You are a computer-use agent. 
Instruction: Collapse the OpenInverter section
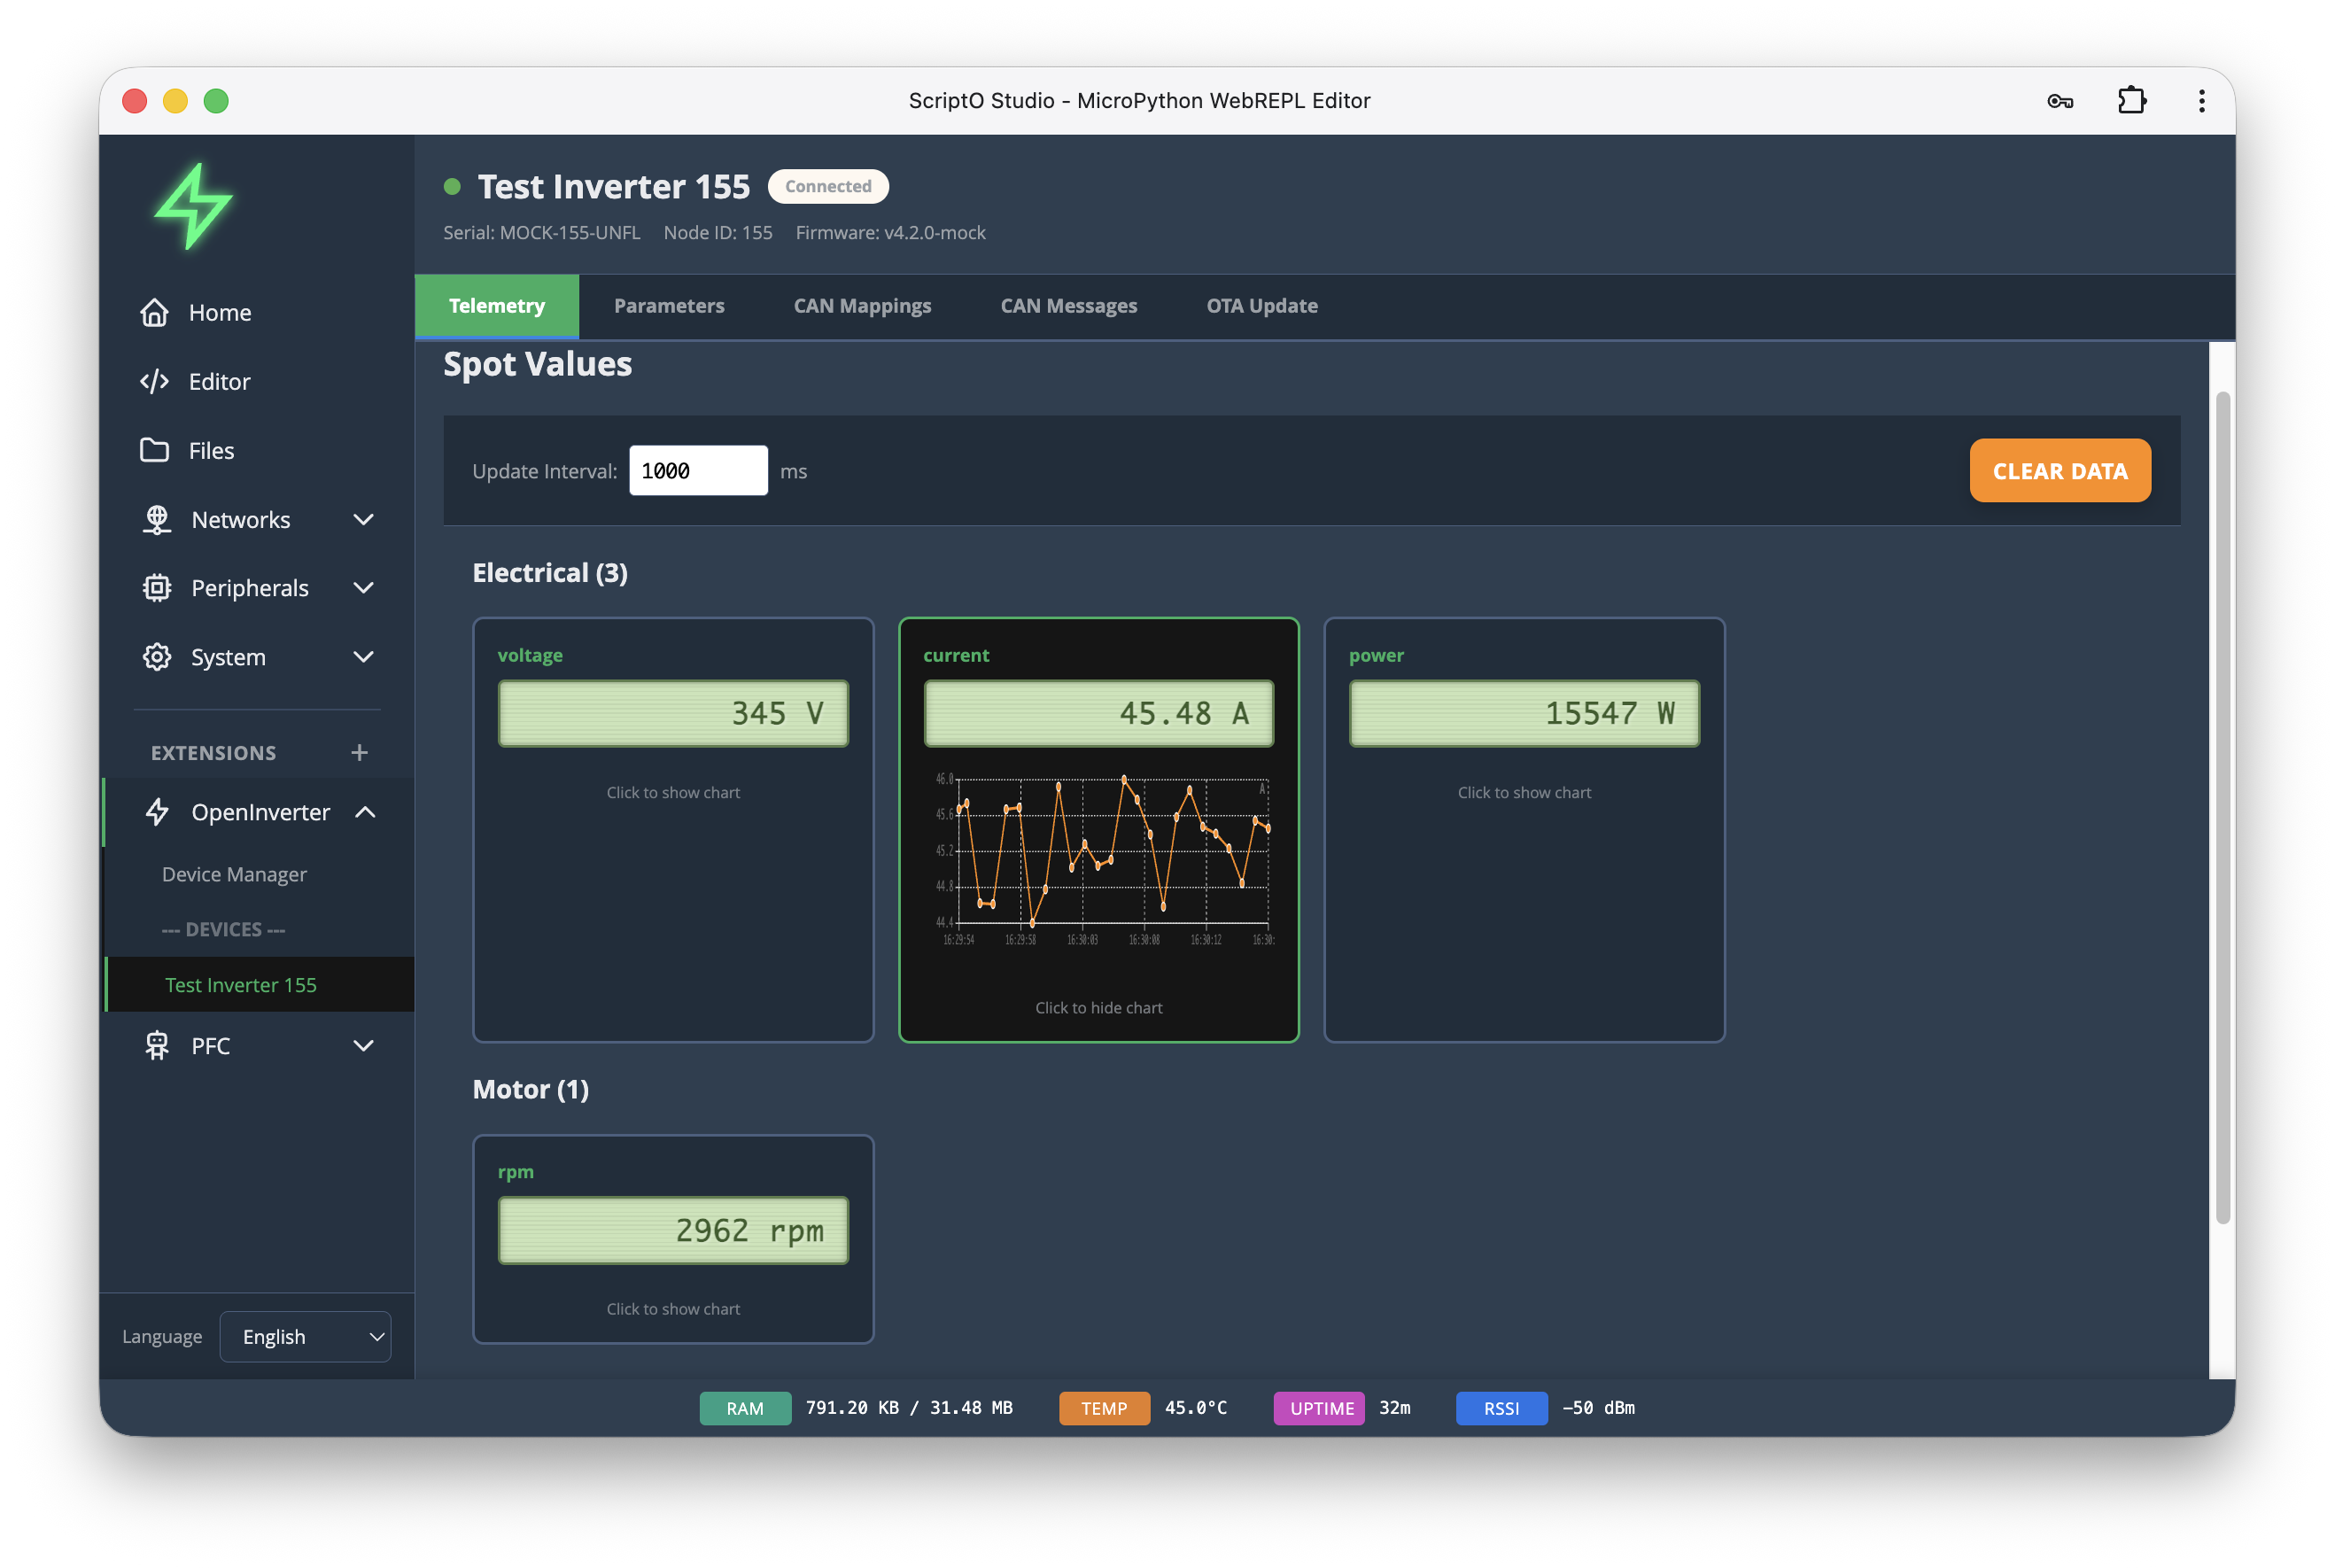[365, 812]
